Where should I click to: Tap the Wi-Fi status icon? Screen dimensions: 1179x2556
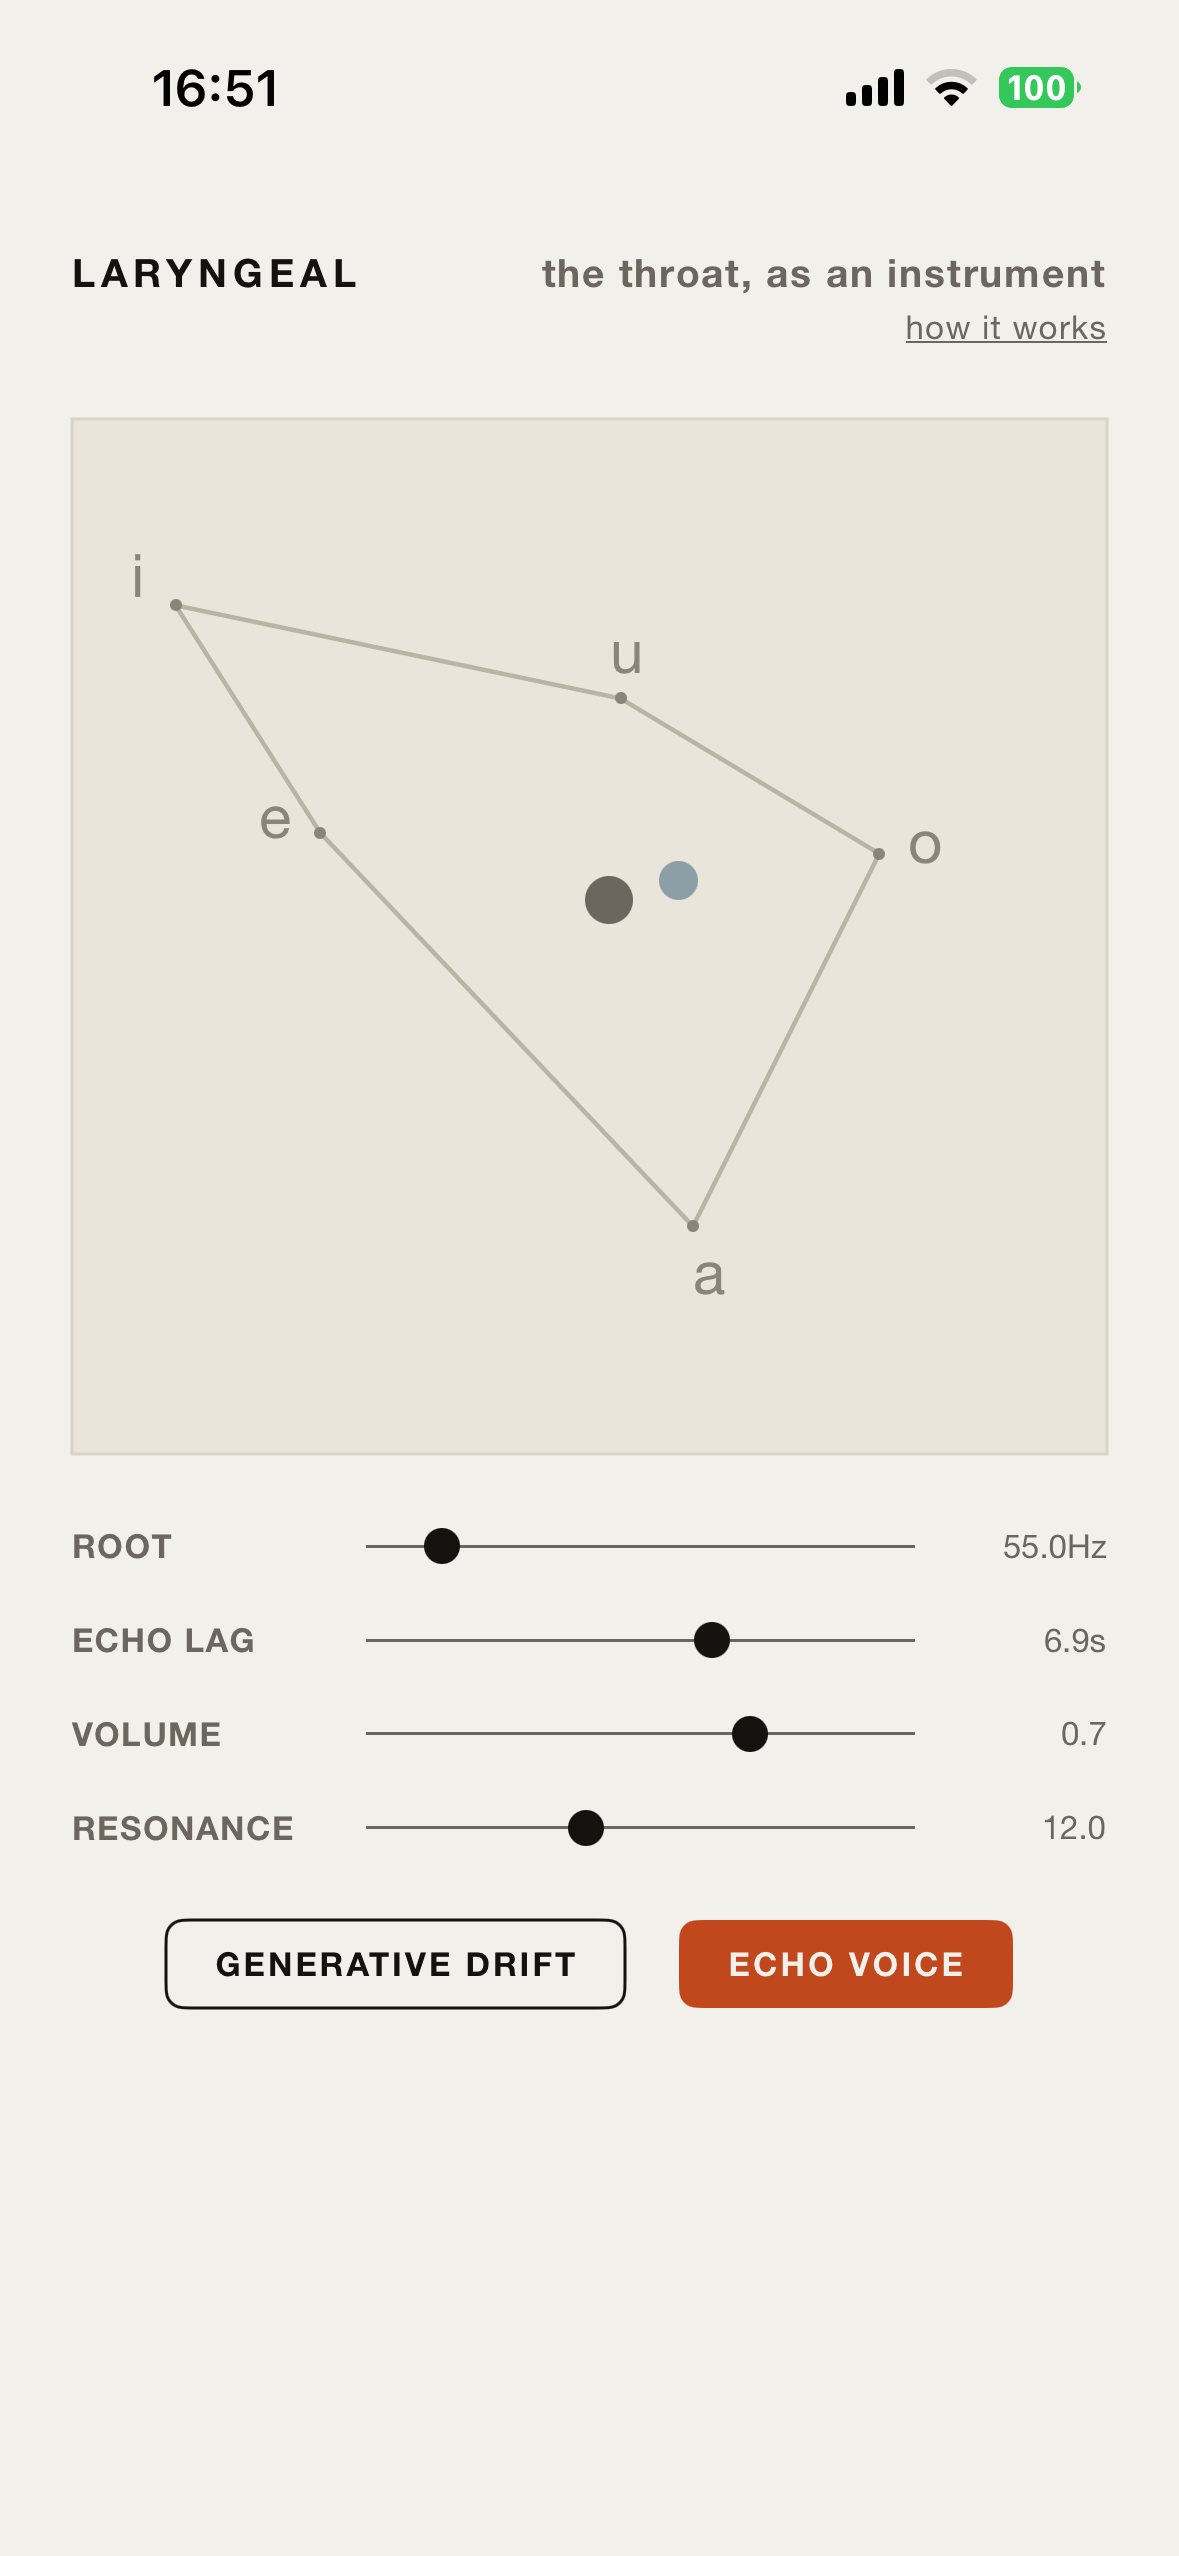point(951,88)
